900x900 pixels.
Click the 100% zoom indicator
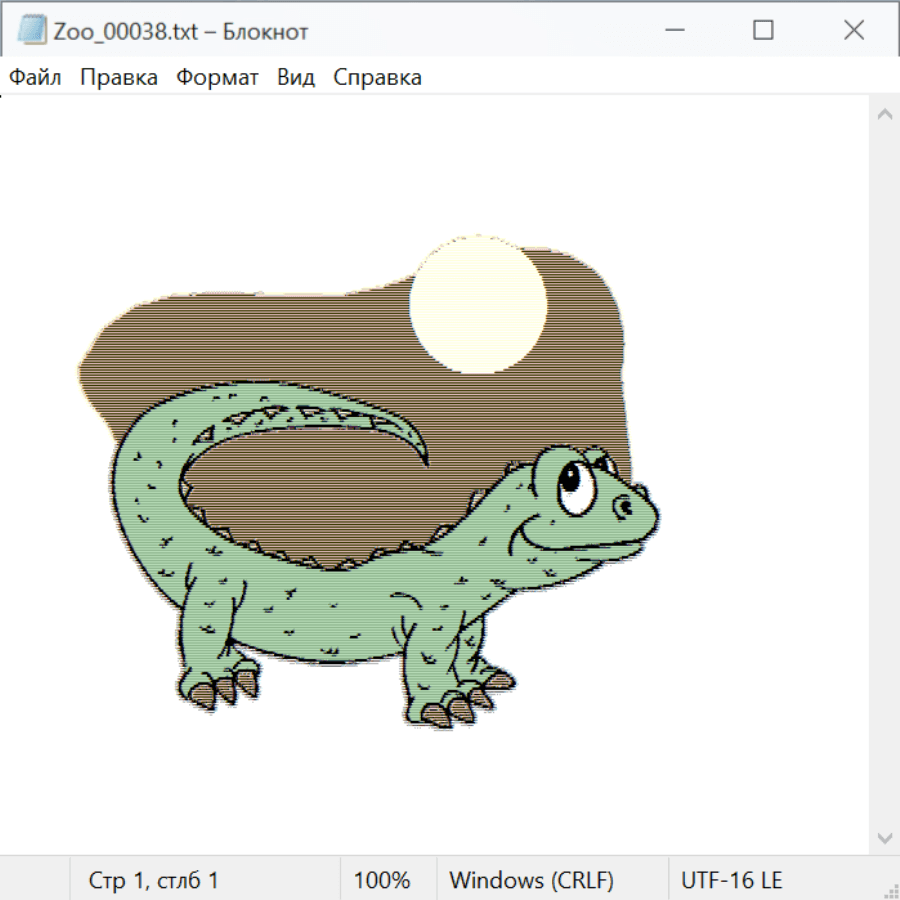click(382, 880)
